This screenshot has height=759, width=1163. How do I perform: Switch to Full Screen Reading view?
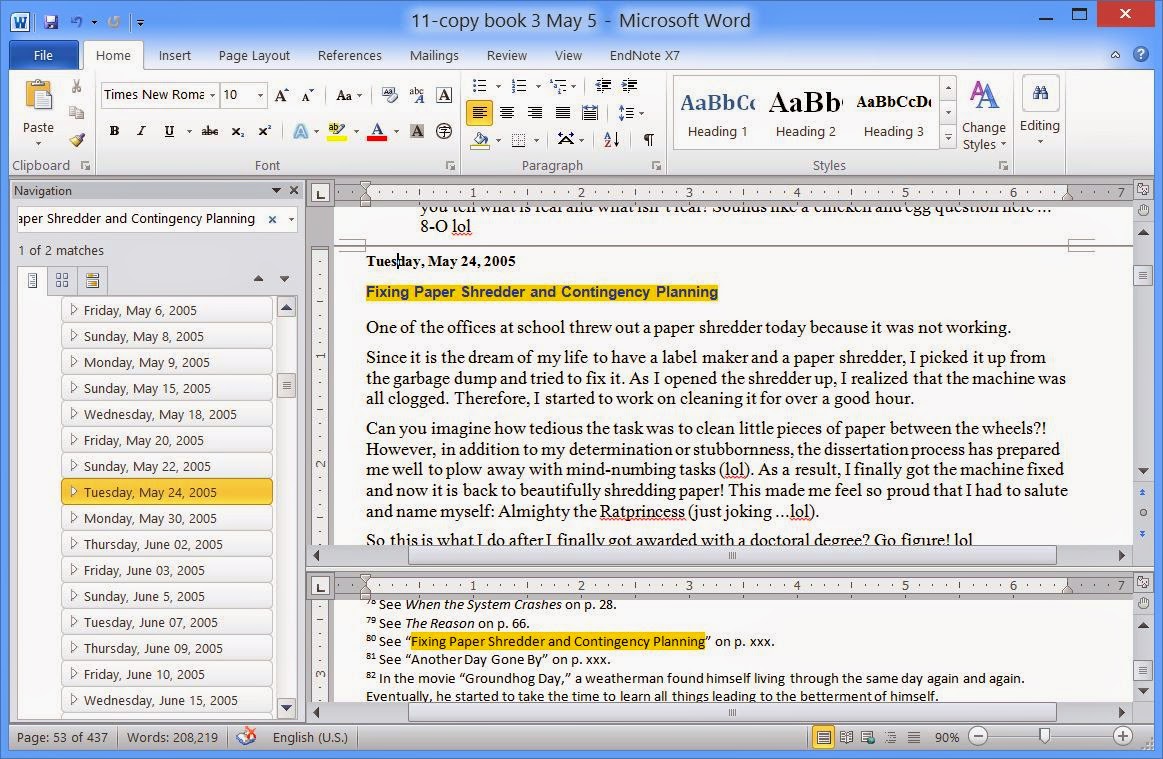coord(846,737)
